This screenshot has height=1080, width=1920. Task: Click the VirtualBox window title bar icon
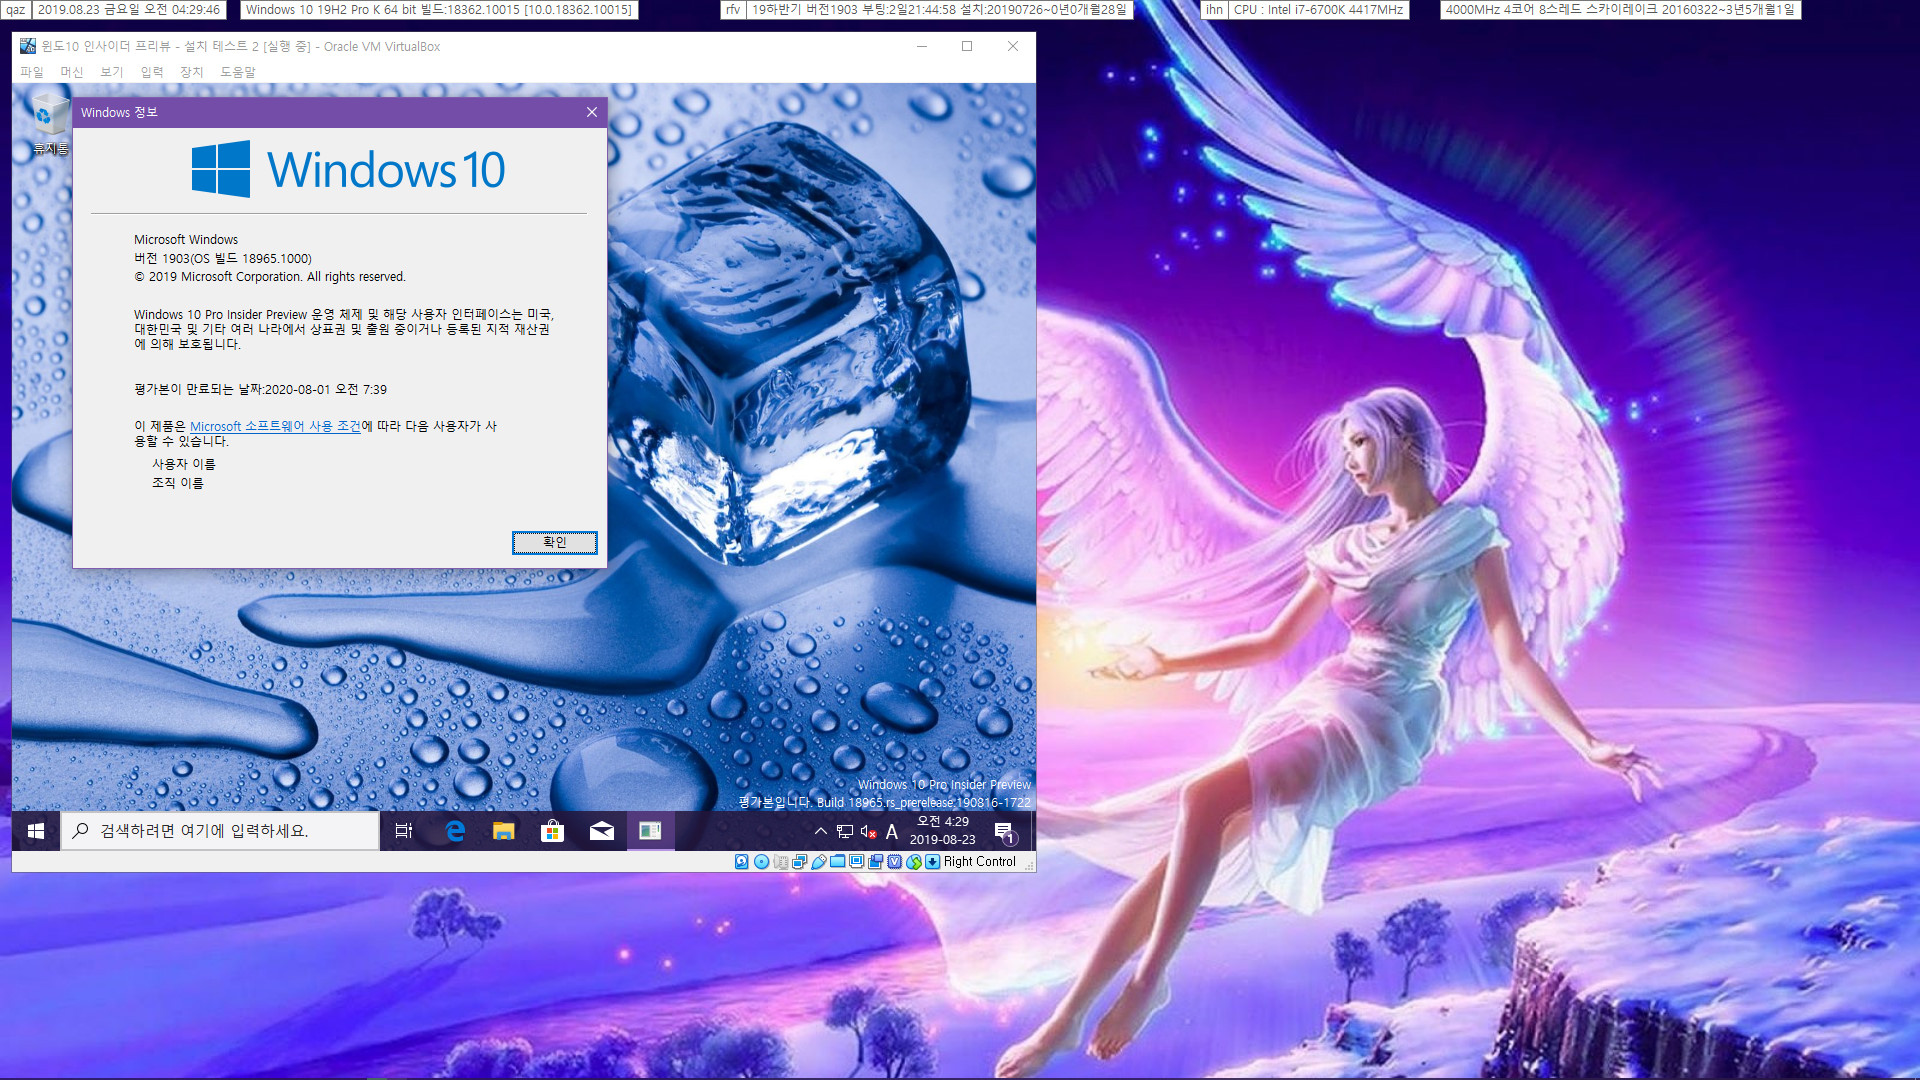click(x=28, y=46)
